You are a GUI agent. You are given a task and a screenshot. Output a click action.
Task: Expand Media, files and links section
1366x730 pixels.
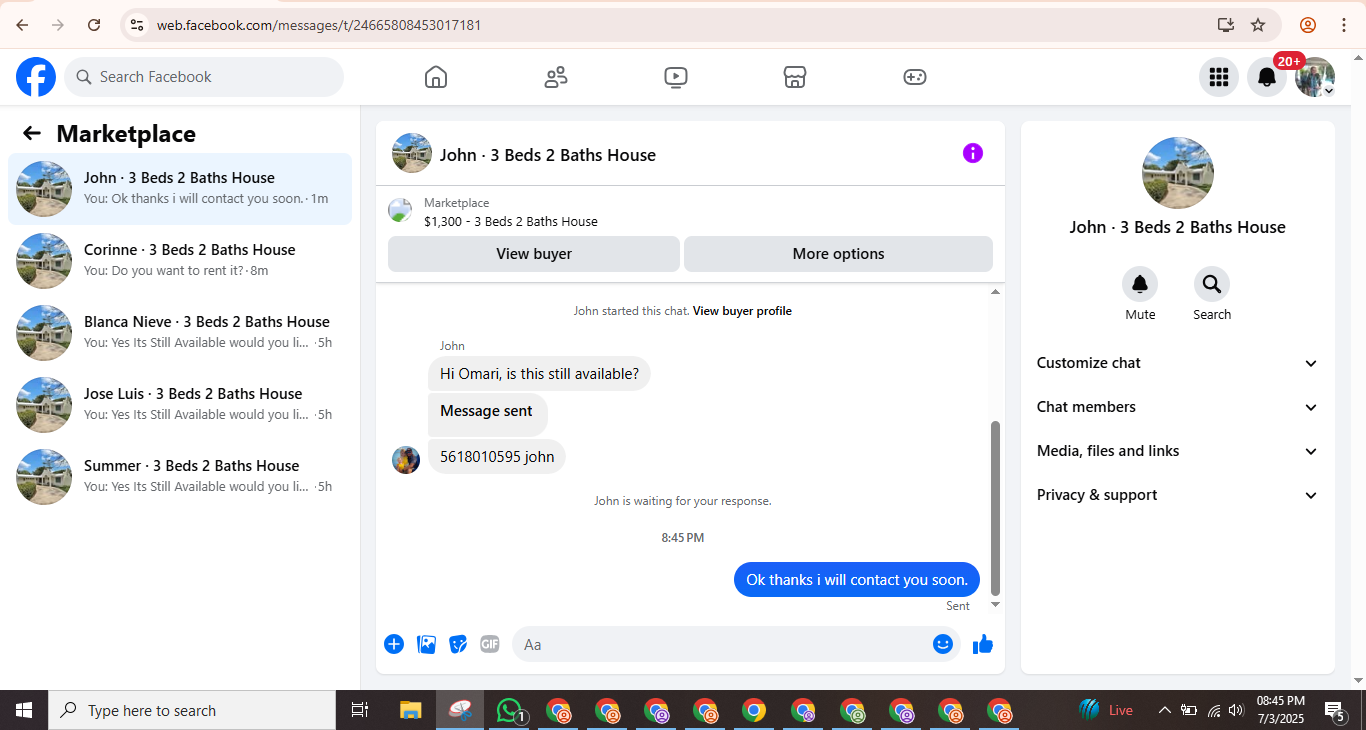1178,451
